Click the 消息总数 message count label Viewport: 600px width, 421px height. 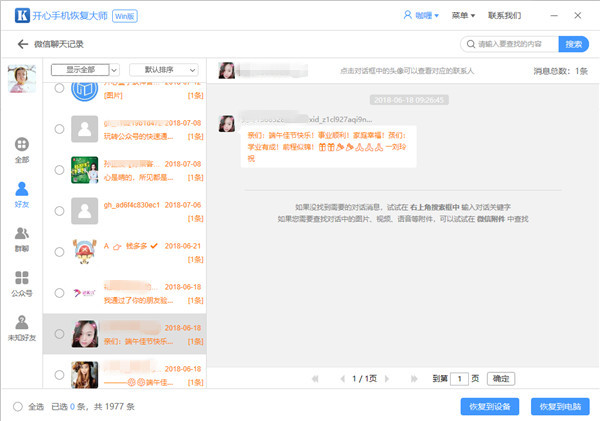point(561,71)
